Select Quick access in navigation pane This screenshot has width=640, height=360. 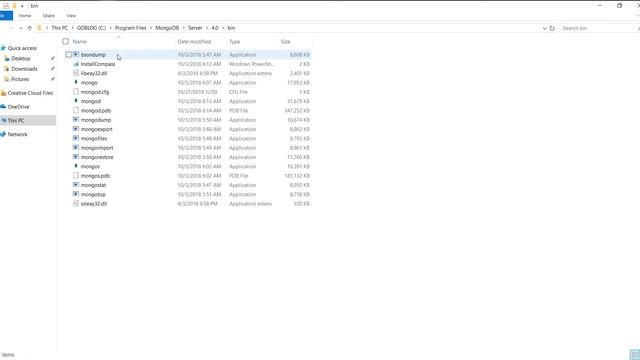click(22, 48)
